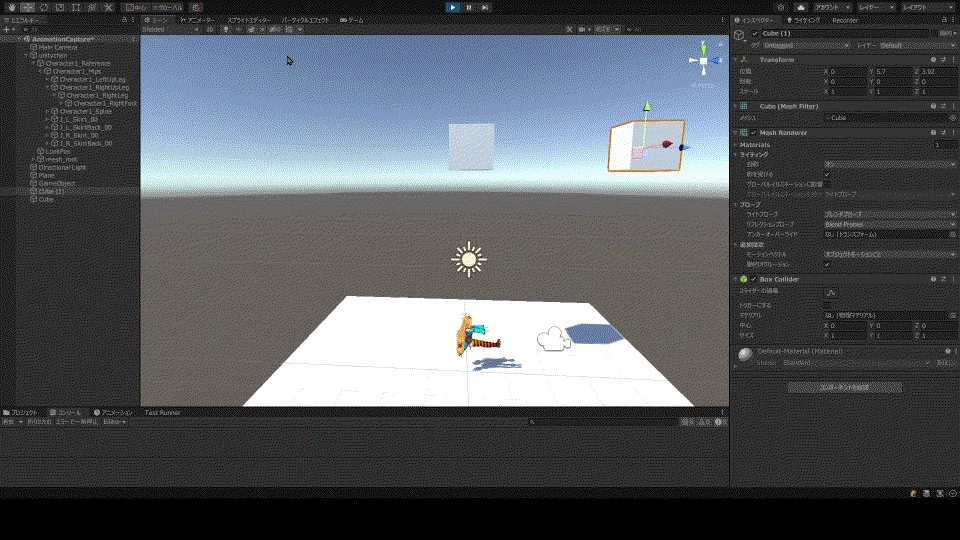Toggle pivot mode 中心 button
960x540 pixels.
(136, 7)
